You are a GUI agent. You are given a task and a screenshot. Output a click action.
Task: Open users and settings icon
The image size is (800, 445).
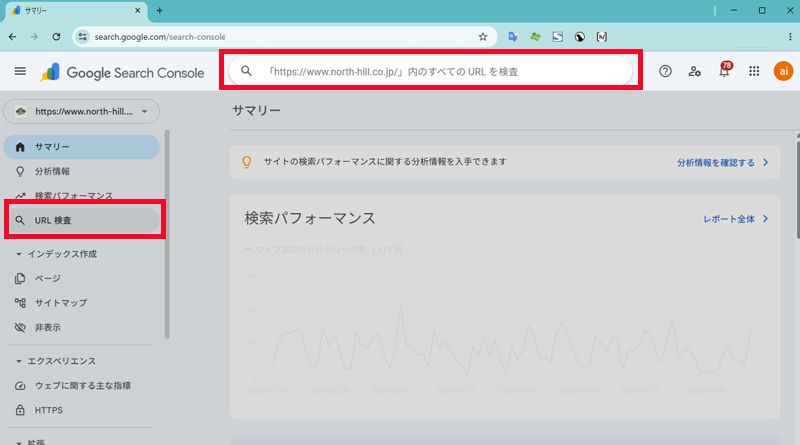click(x=694, y=71)
